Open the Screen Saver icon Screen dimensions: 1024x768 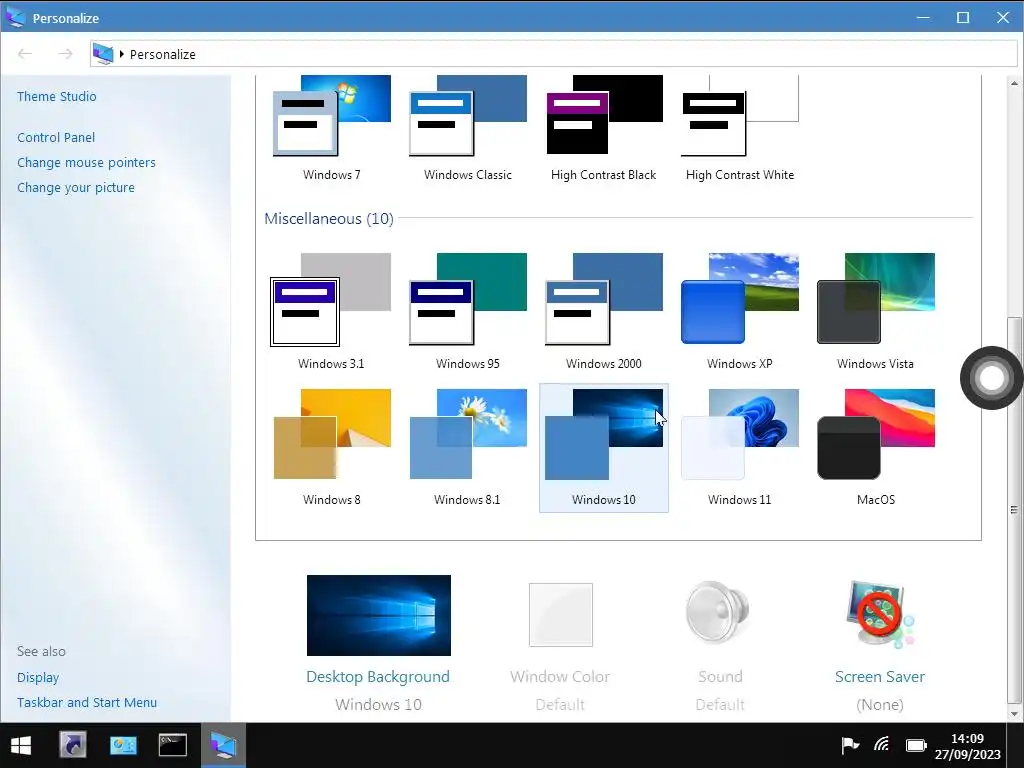point(880,615)
